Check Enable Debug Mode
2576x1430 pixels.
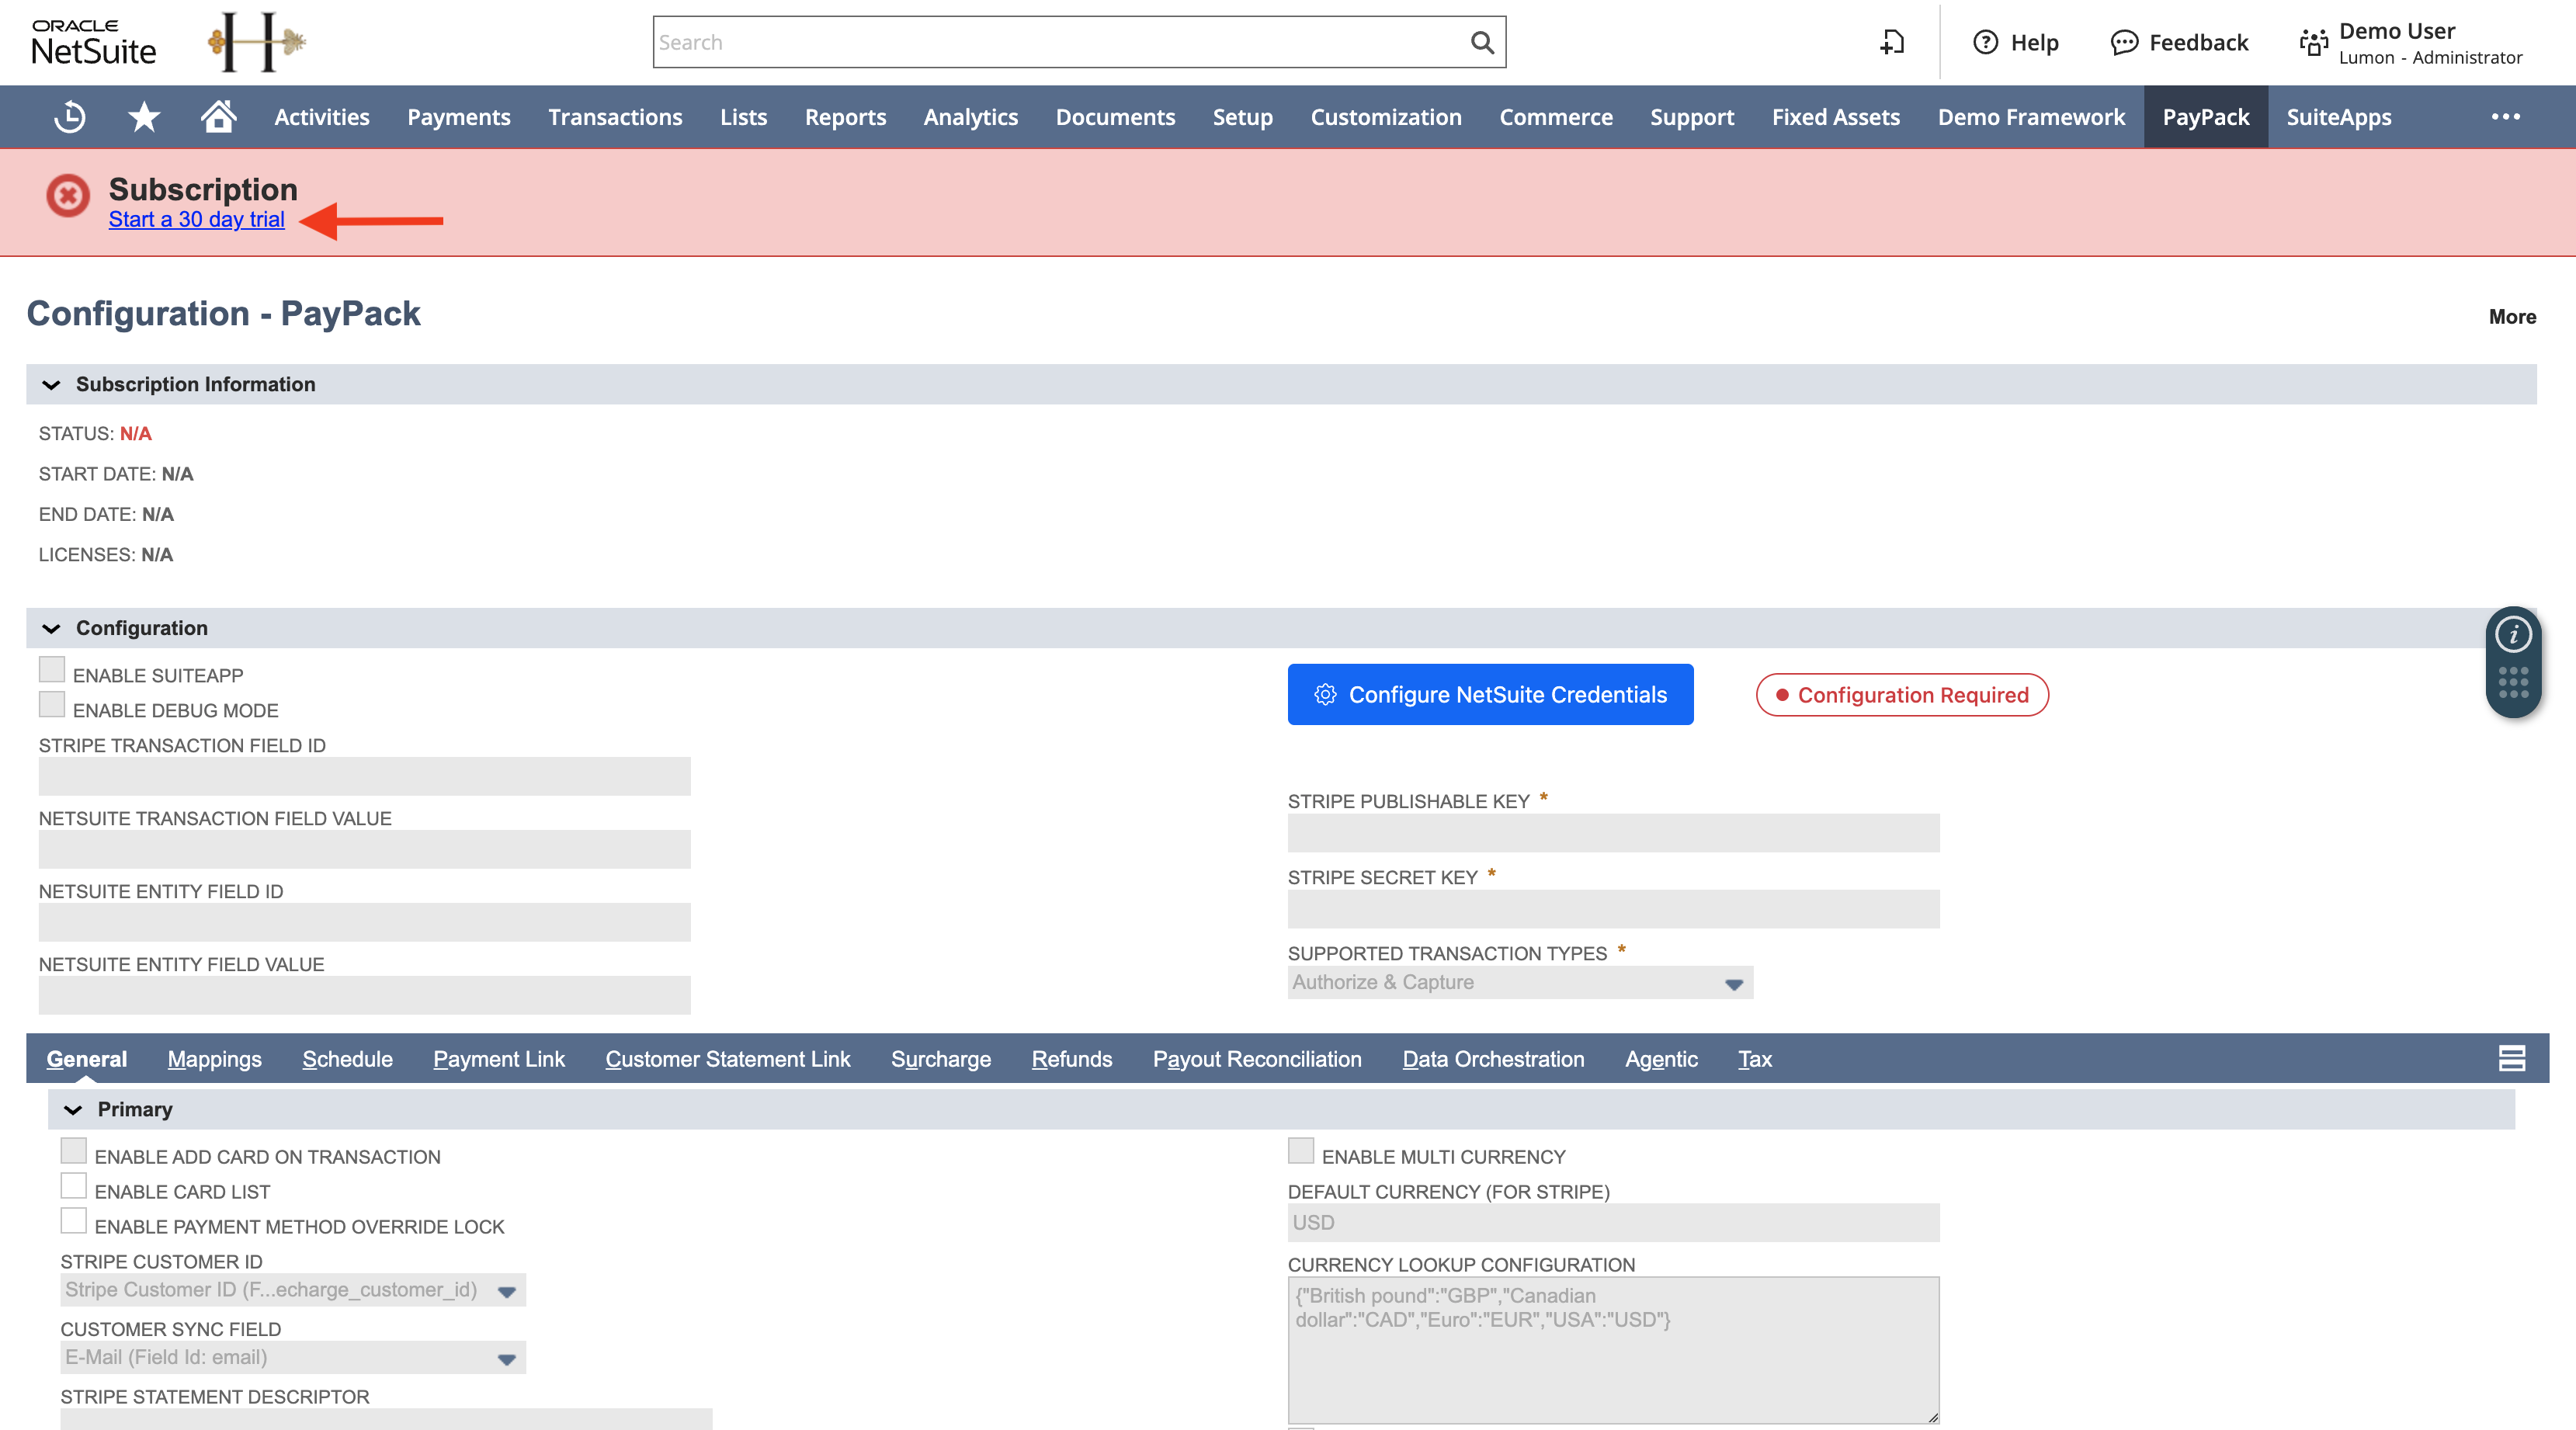tap(52, 704)
